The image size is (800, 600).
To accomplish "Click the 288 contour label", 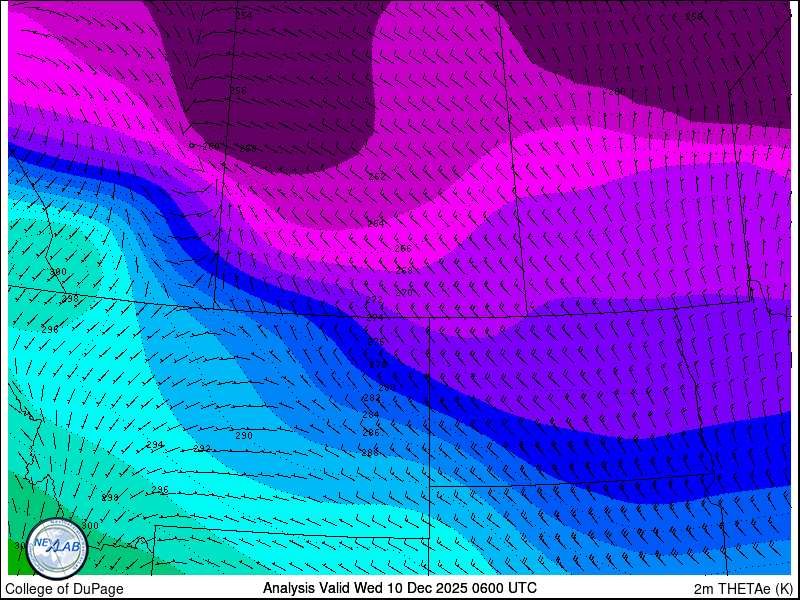I will (x=370, y=453).
